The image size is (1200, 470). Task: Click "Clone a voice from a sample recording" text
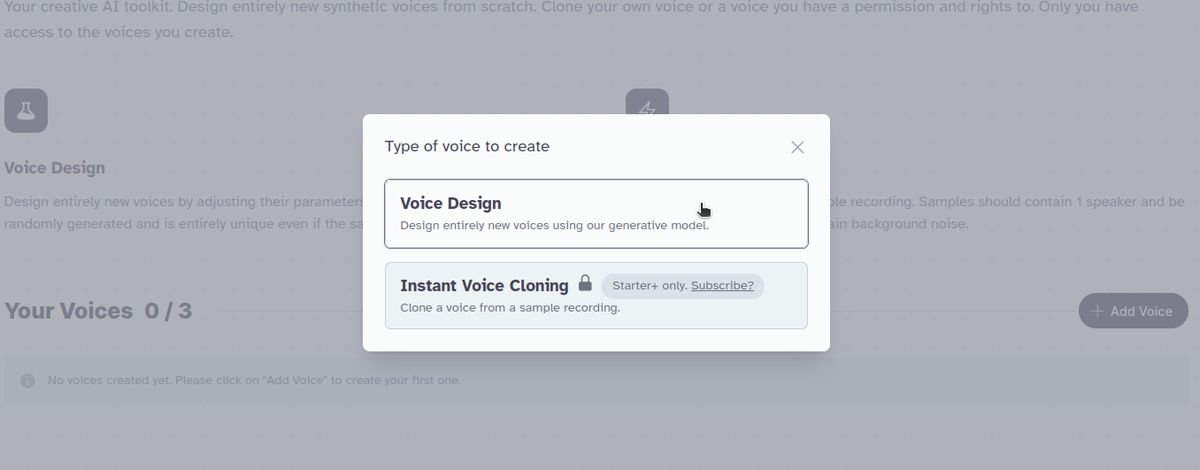[510, 308]
